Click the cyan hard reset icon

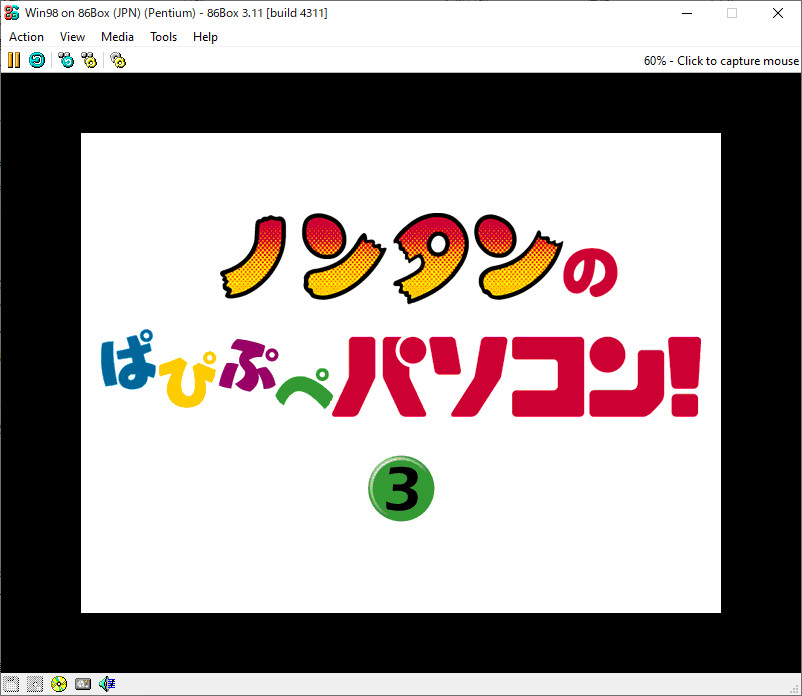pyautogui.click(x=37, y=60)
